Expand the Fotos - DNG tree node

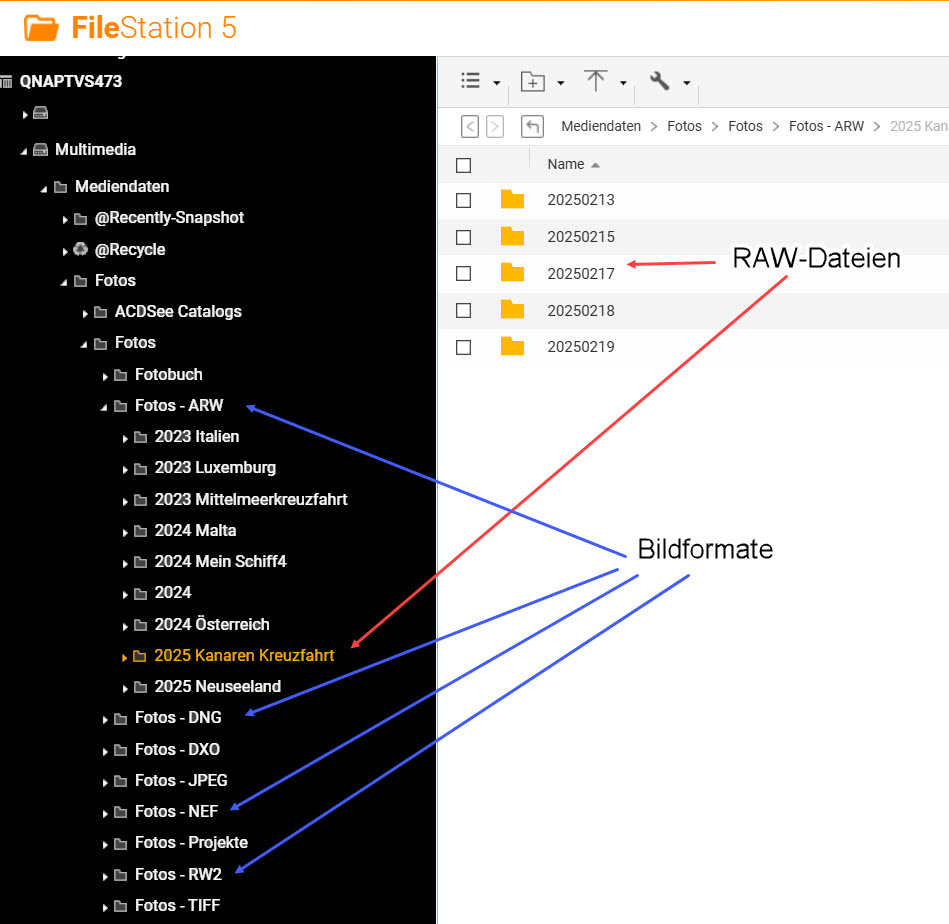(105, 719)
